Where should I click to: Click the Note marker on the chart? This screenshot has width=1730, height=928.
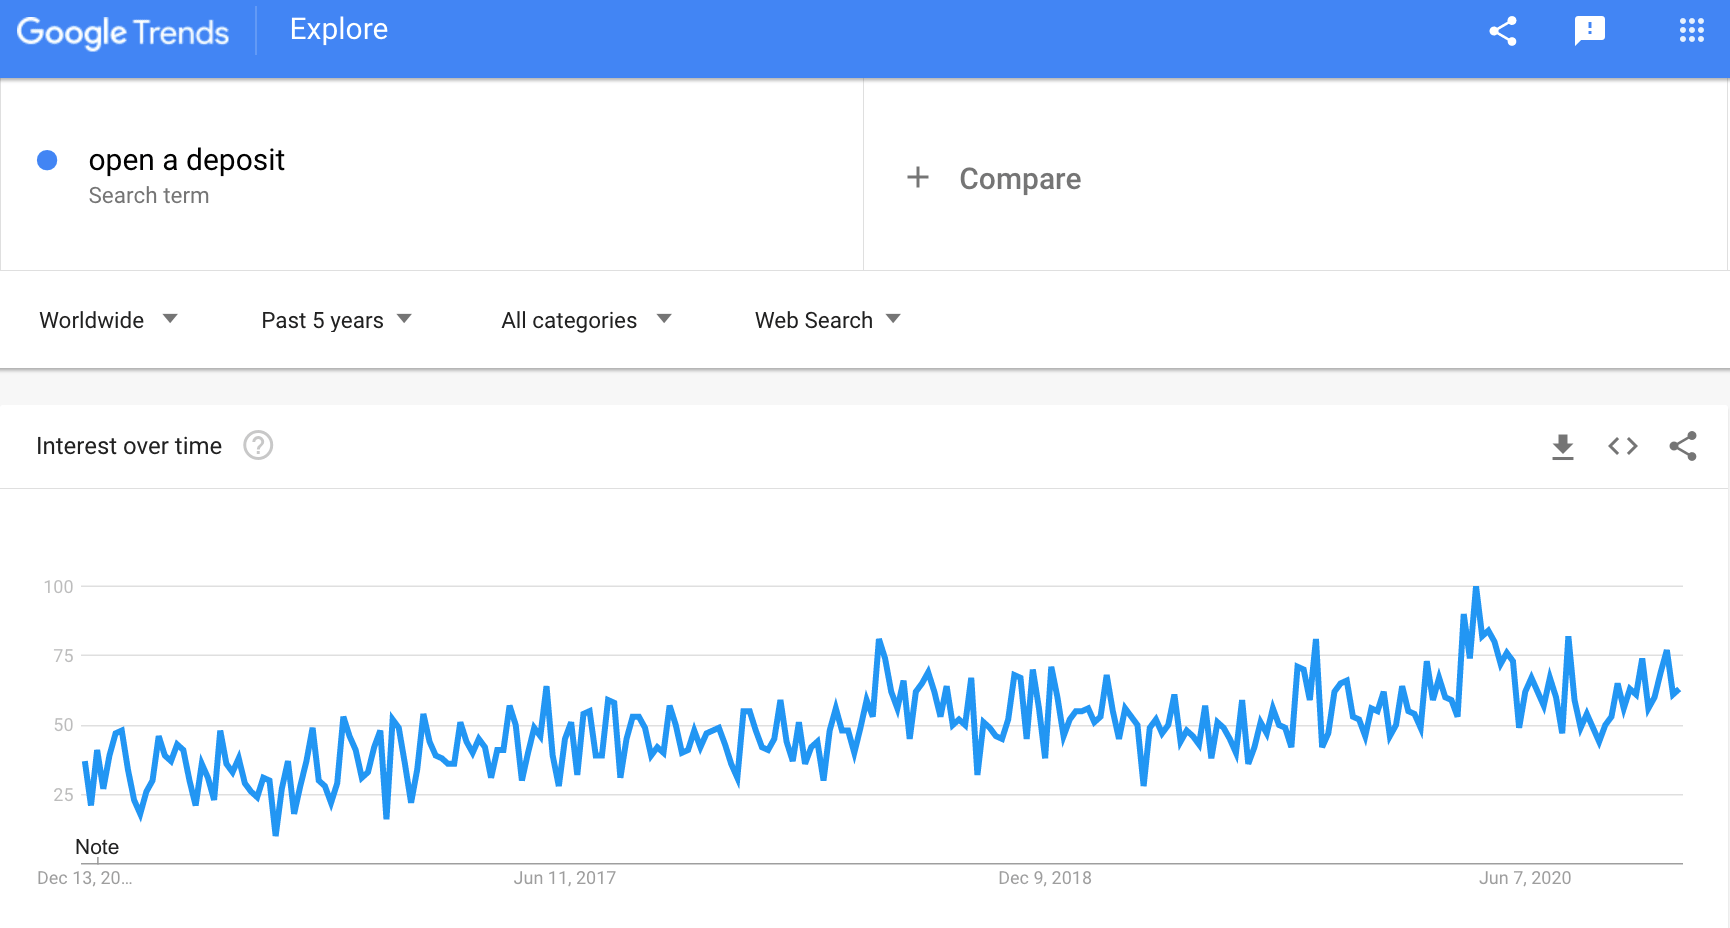tap(97, 847)
